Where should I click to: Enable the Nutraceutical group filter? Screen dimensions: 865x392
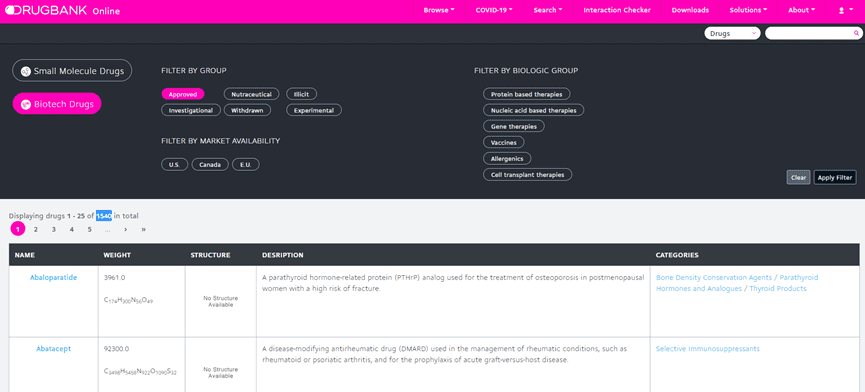point(252,94)
